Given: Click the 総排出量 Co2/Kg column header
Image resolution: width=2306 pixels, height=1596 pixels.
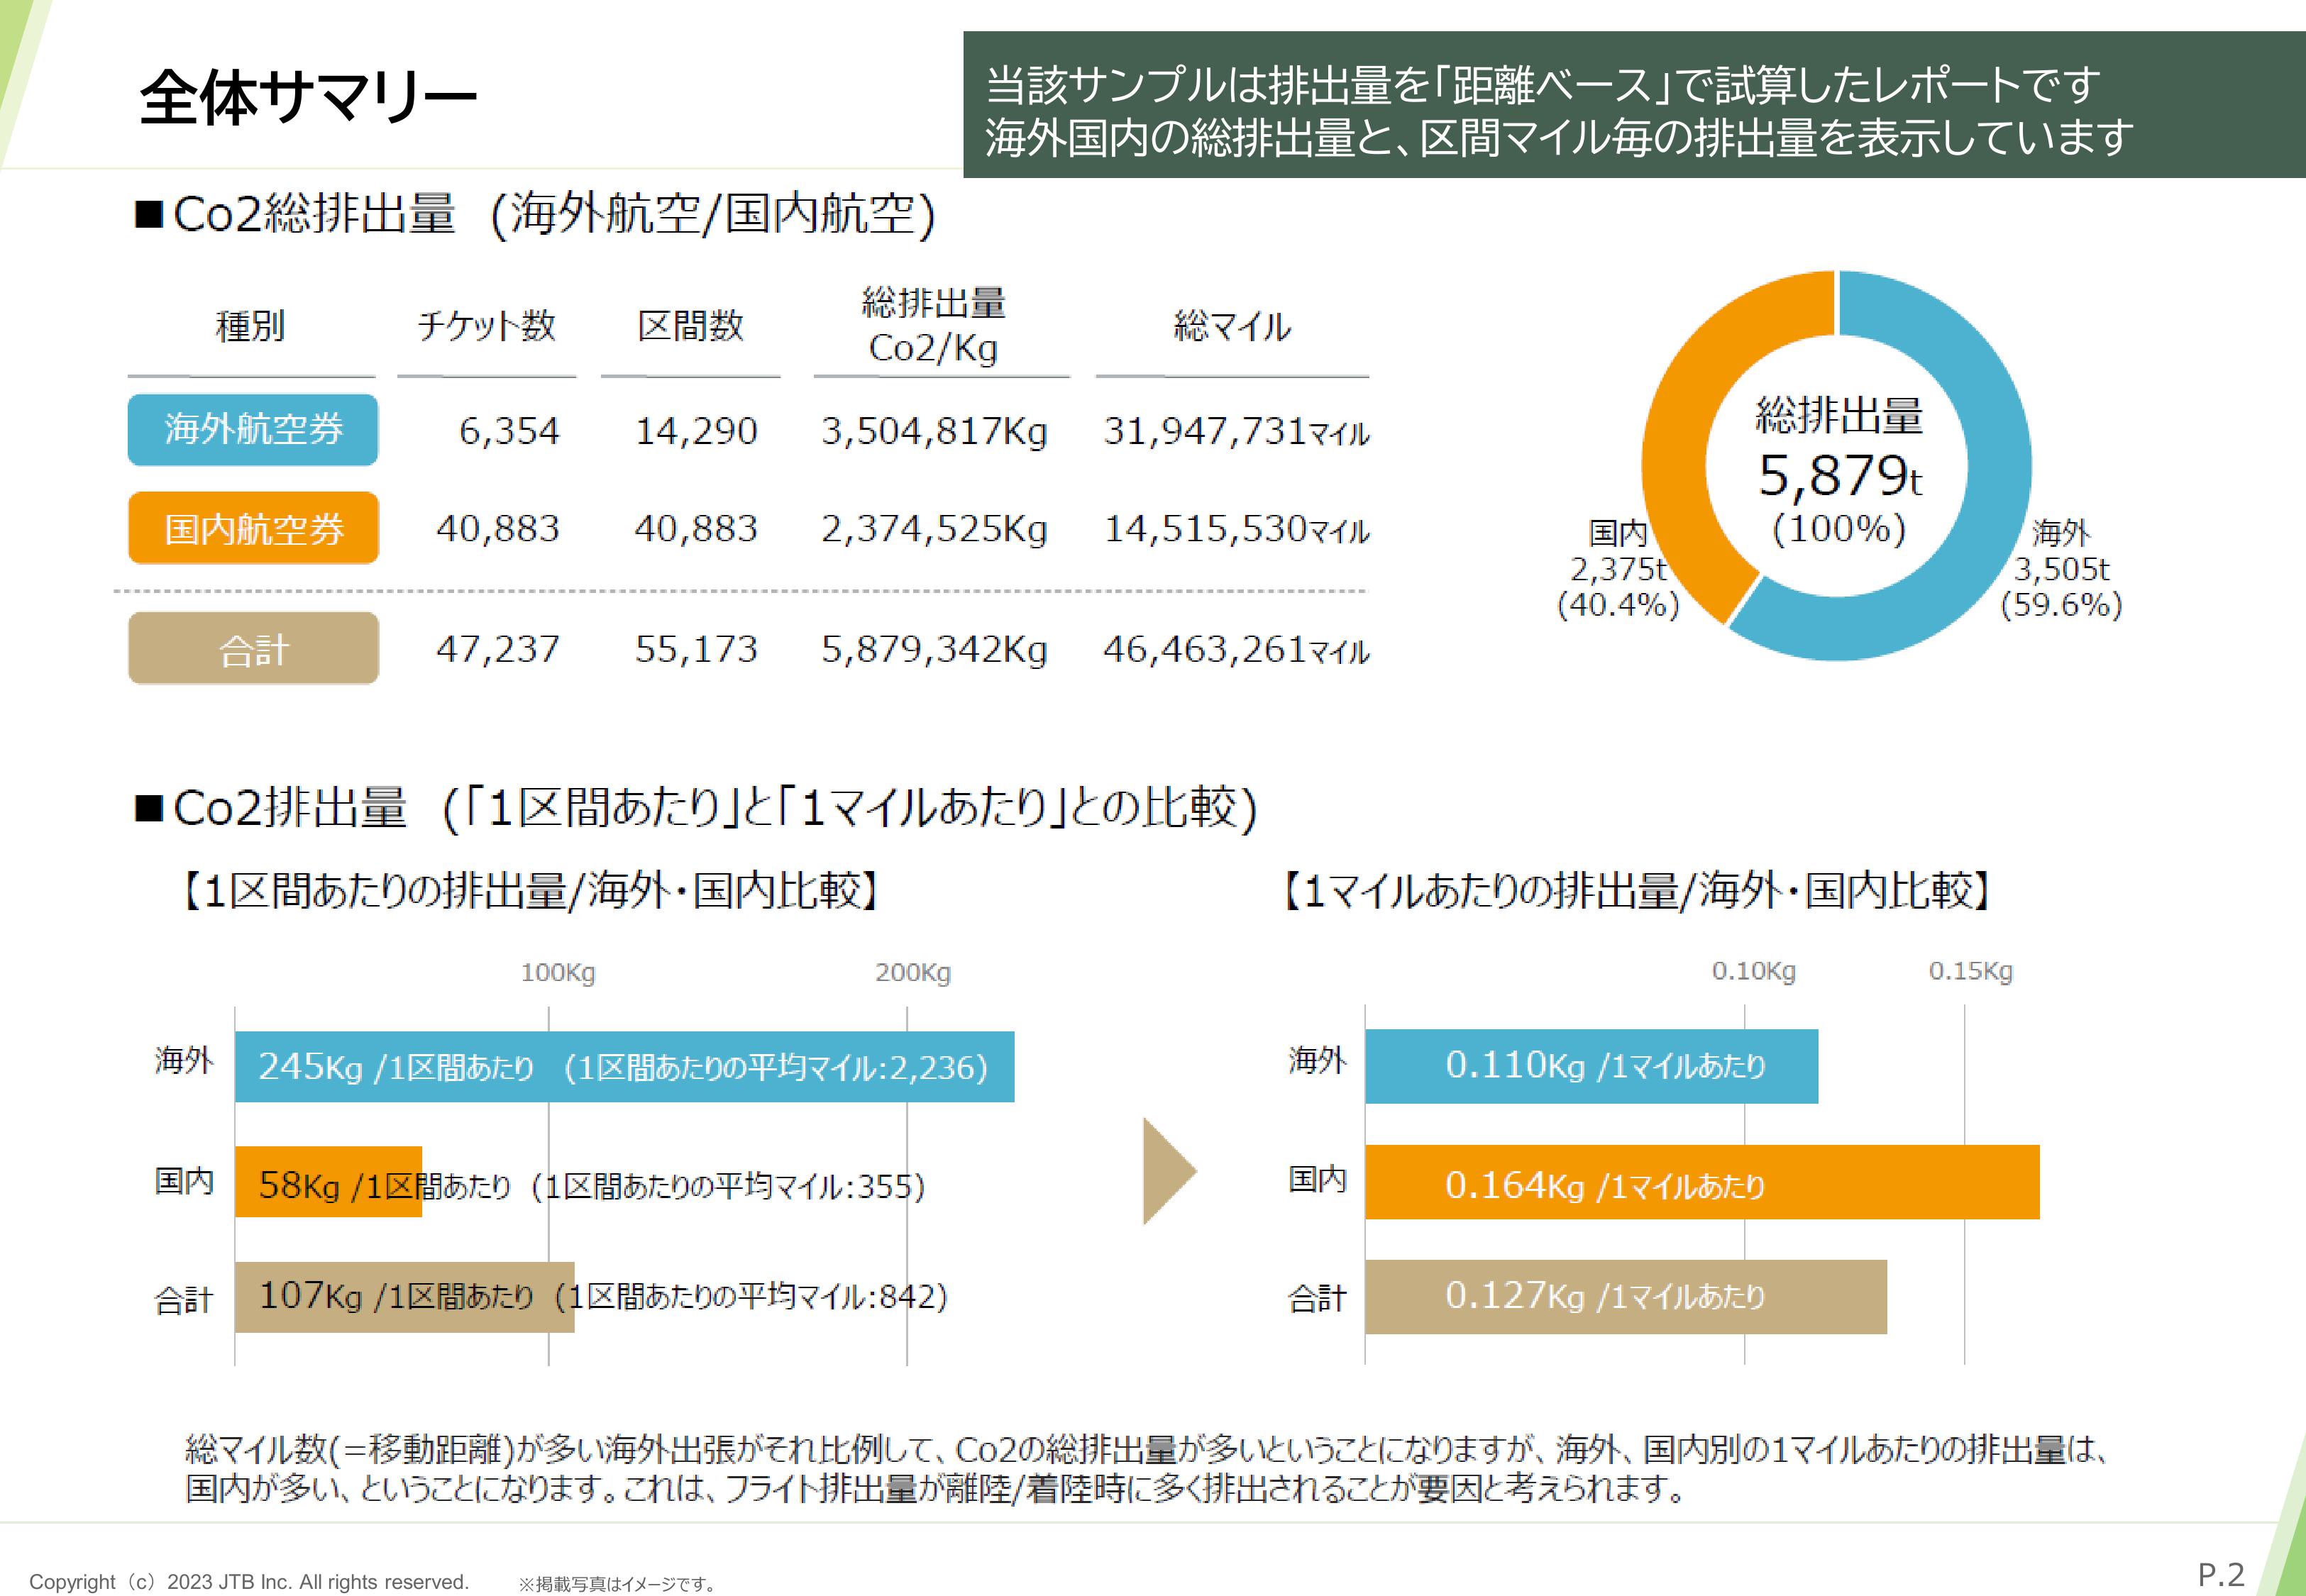Looking at the screenshot, I should (934, 325).
